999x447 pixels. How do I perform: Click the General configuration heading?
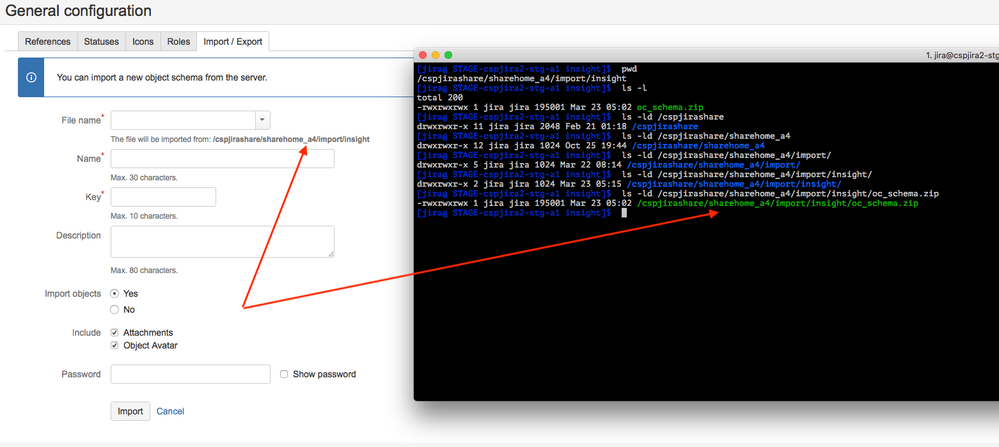click(x=78, y=11)
